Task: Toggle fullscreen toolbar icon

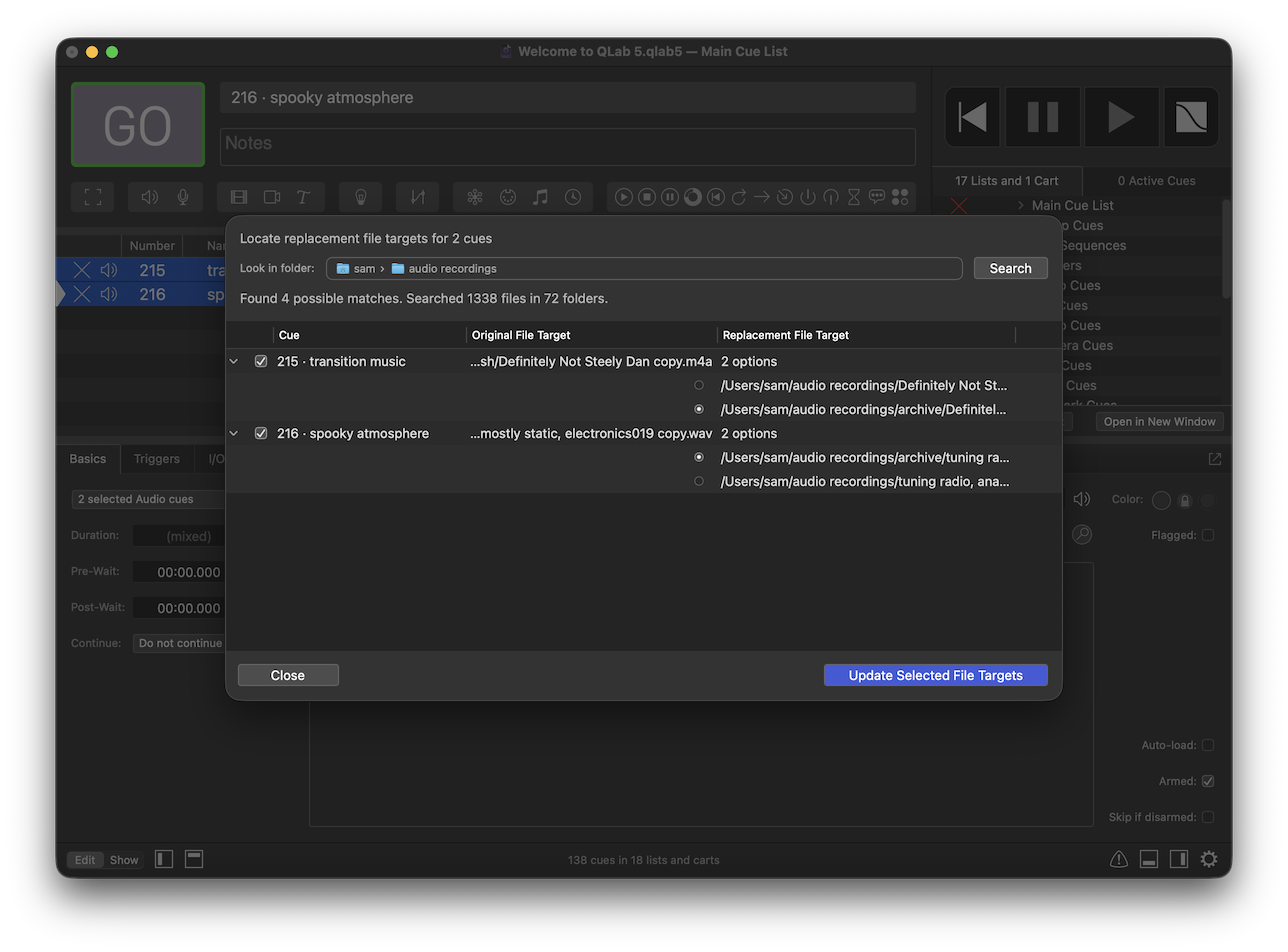Action: tap(93, 197)
